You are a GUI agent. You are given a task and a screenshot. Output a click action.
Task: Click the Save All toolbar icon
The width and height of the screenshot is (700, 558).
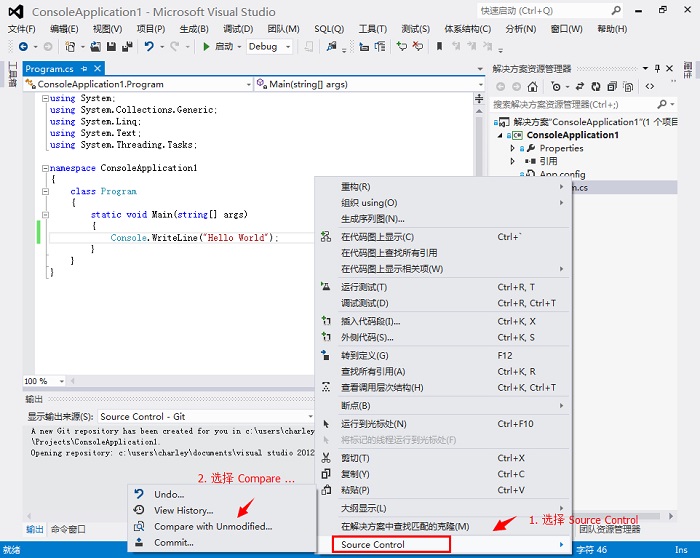[127, 46]
